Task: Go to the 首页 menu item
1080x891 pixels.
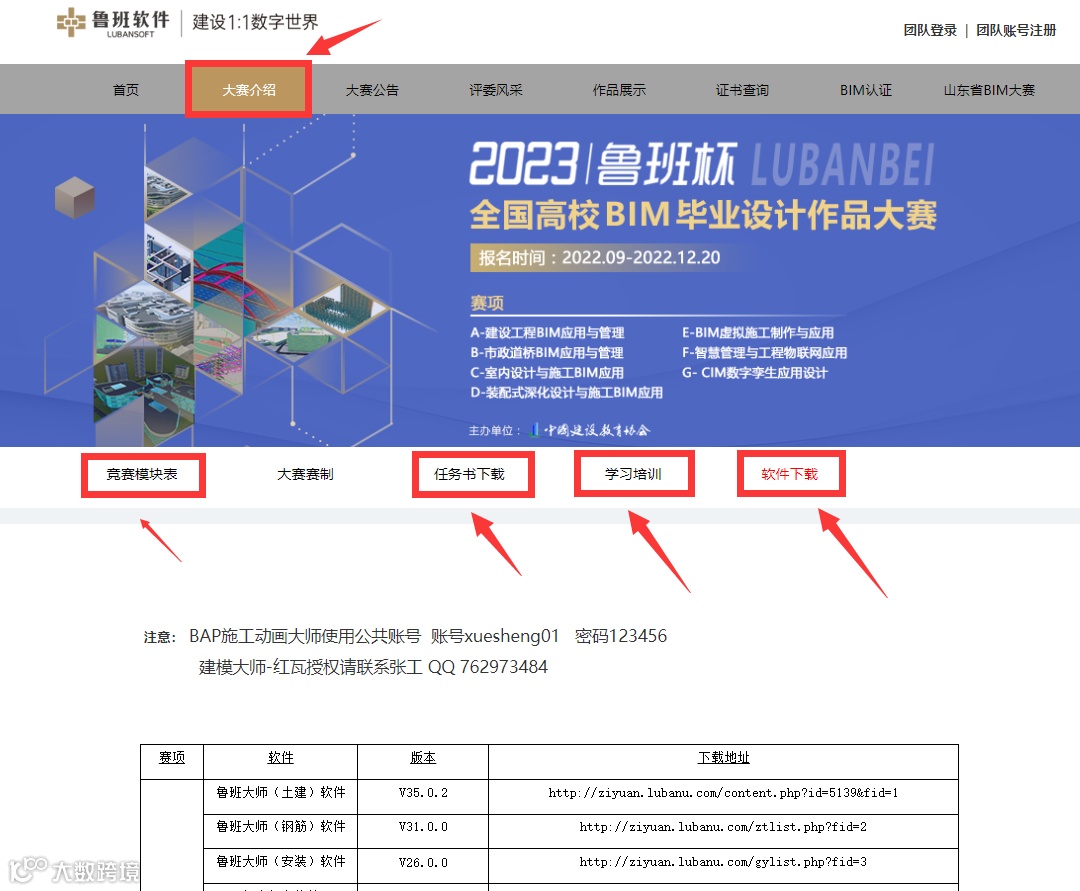Action: 125,90
